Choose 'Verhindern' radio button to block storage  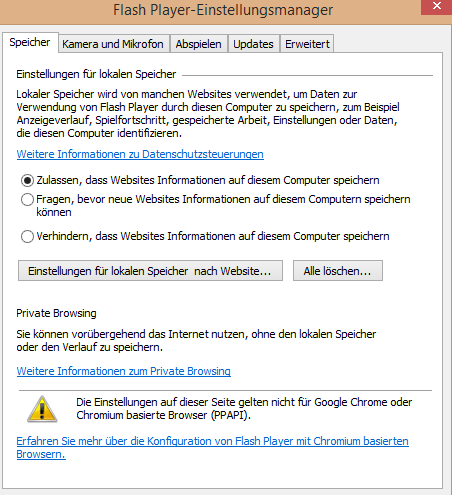coord(27,236)
